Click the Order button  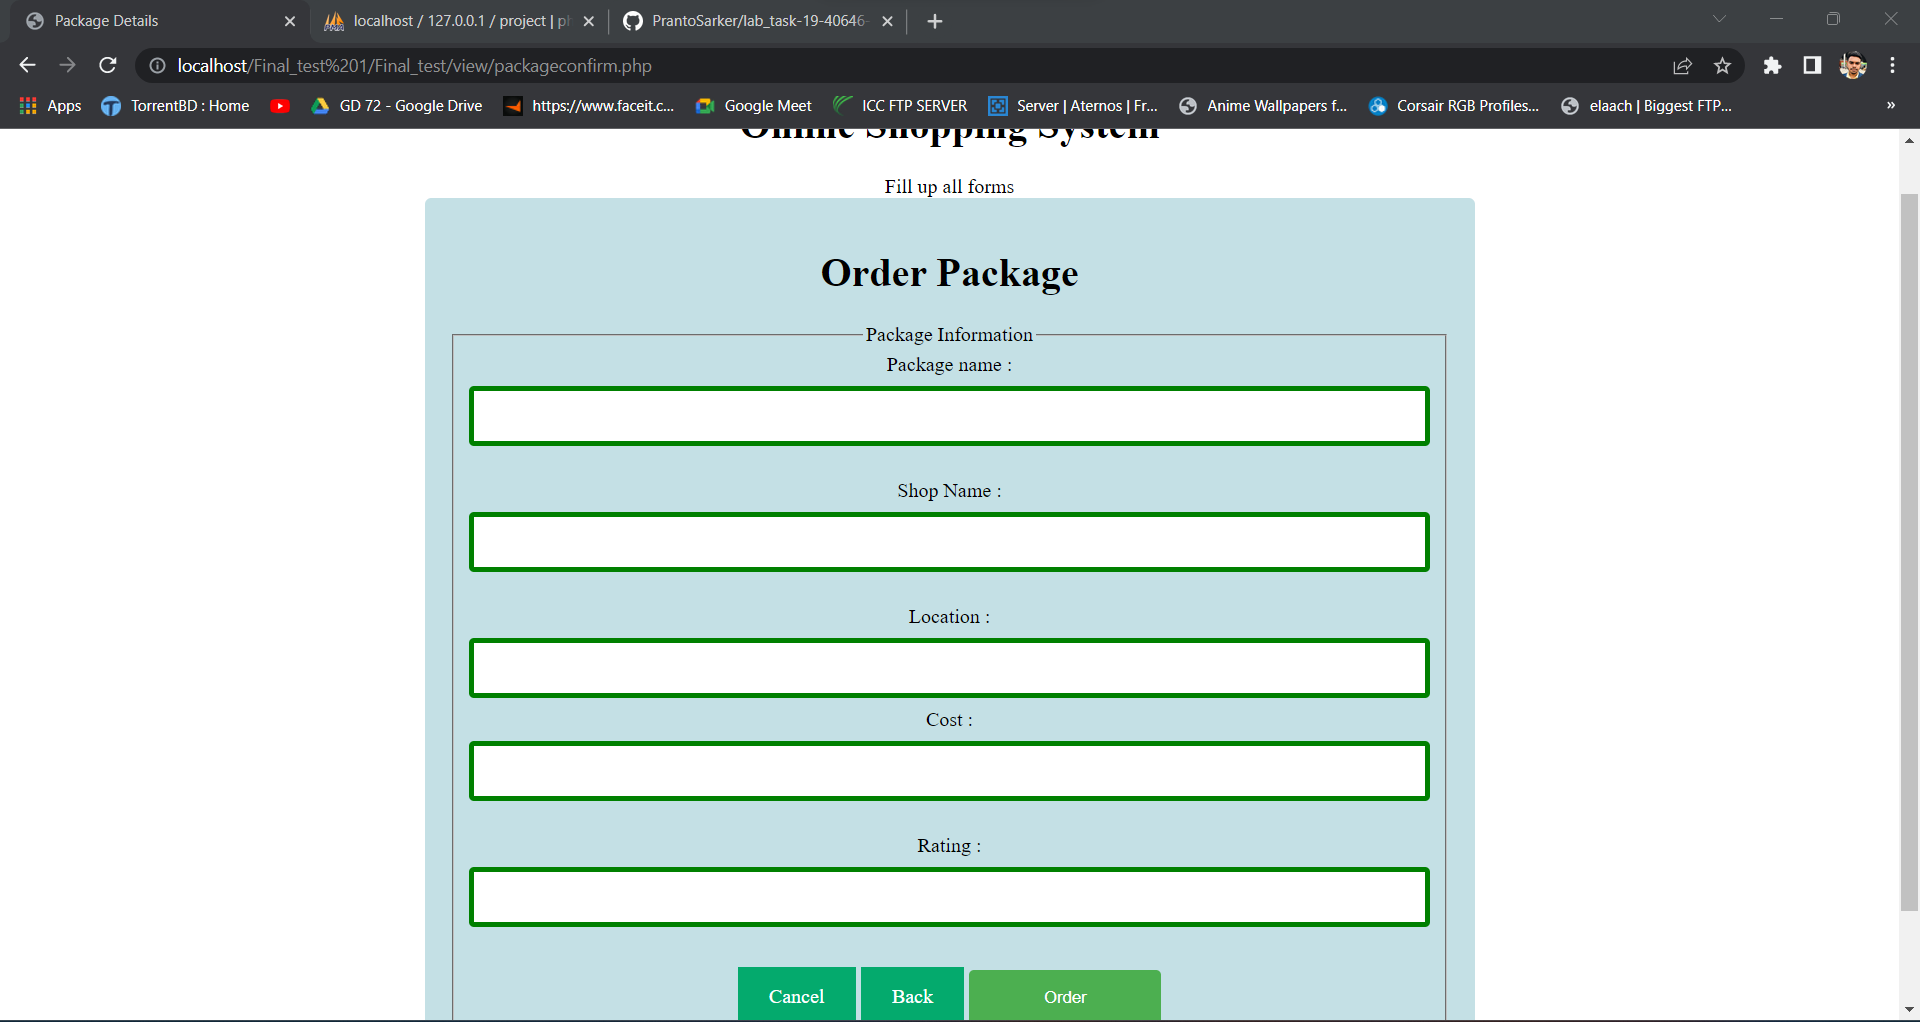[1064, 996]
